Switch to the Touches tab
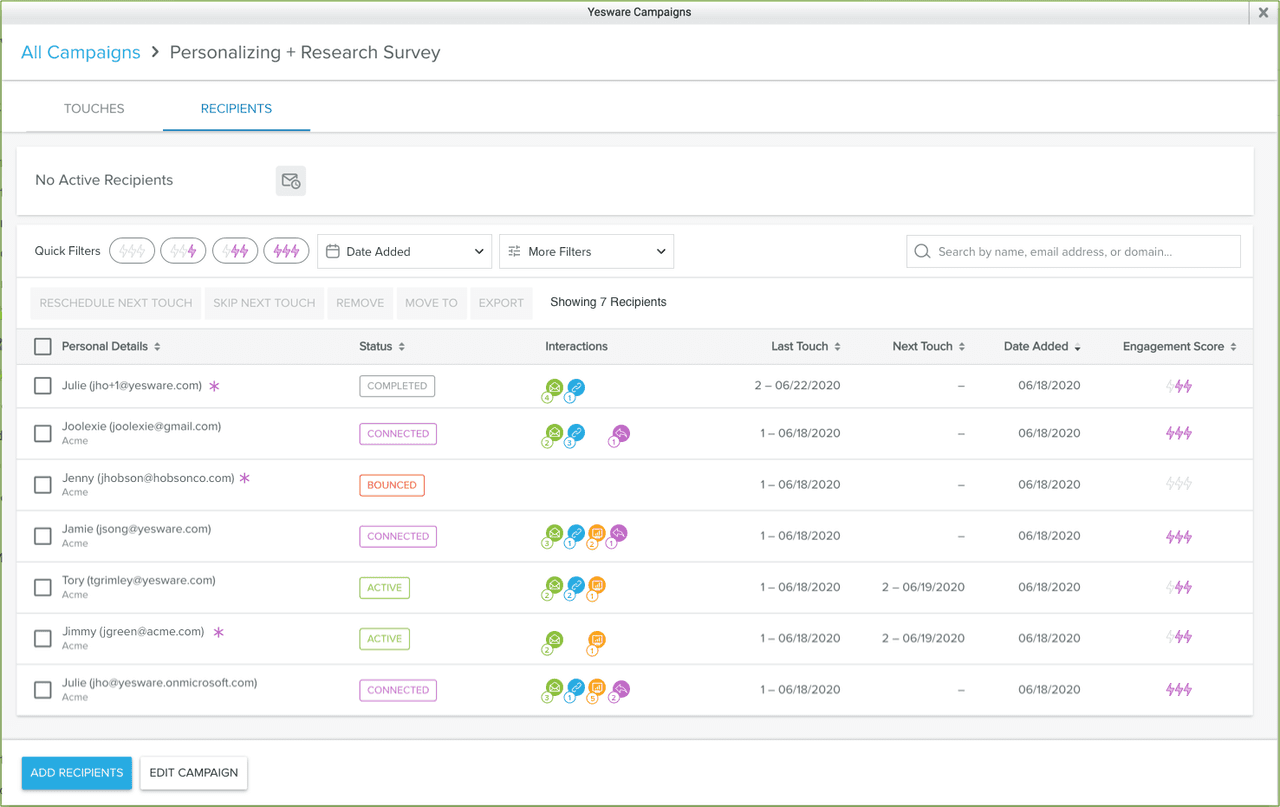This screenshot has width=1280, height=807. click(94, 109)
